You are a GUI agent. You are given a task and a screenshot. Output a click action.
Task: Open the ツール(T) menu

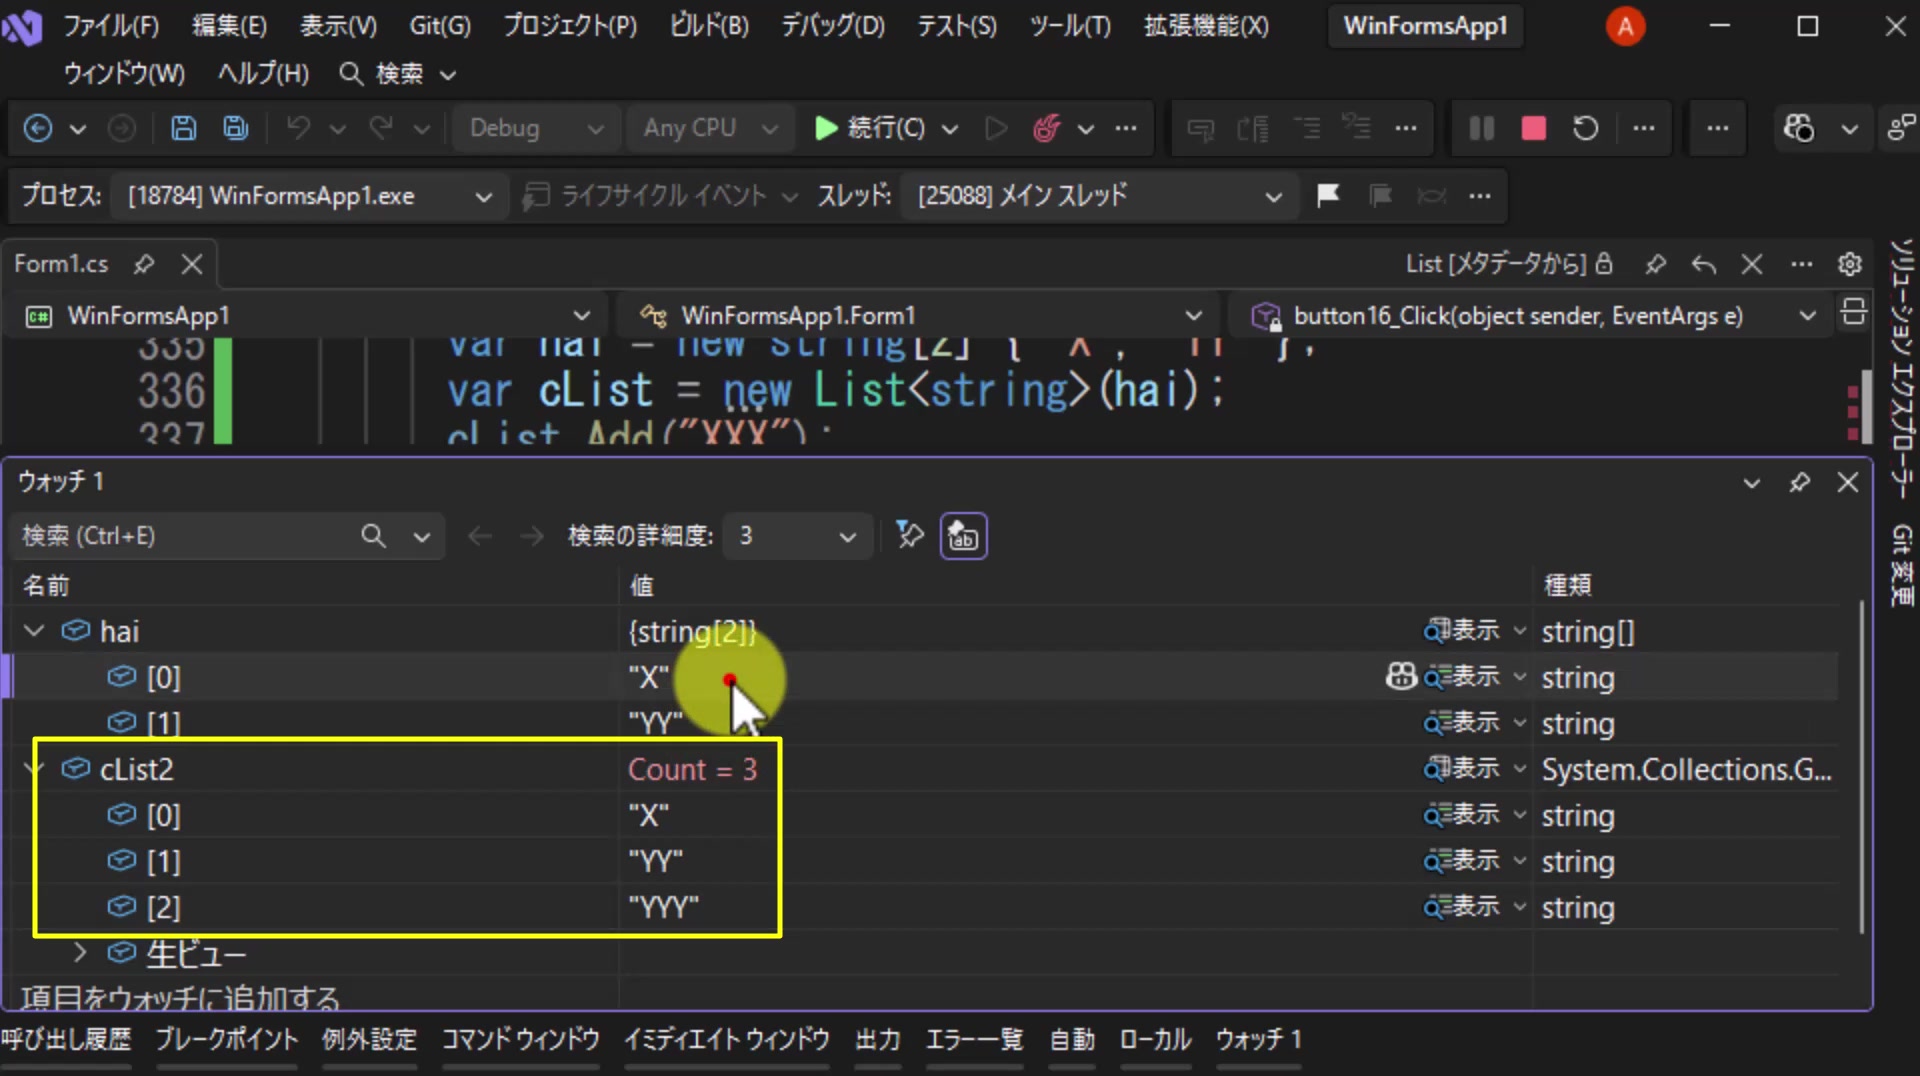[1070, 26]
